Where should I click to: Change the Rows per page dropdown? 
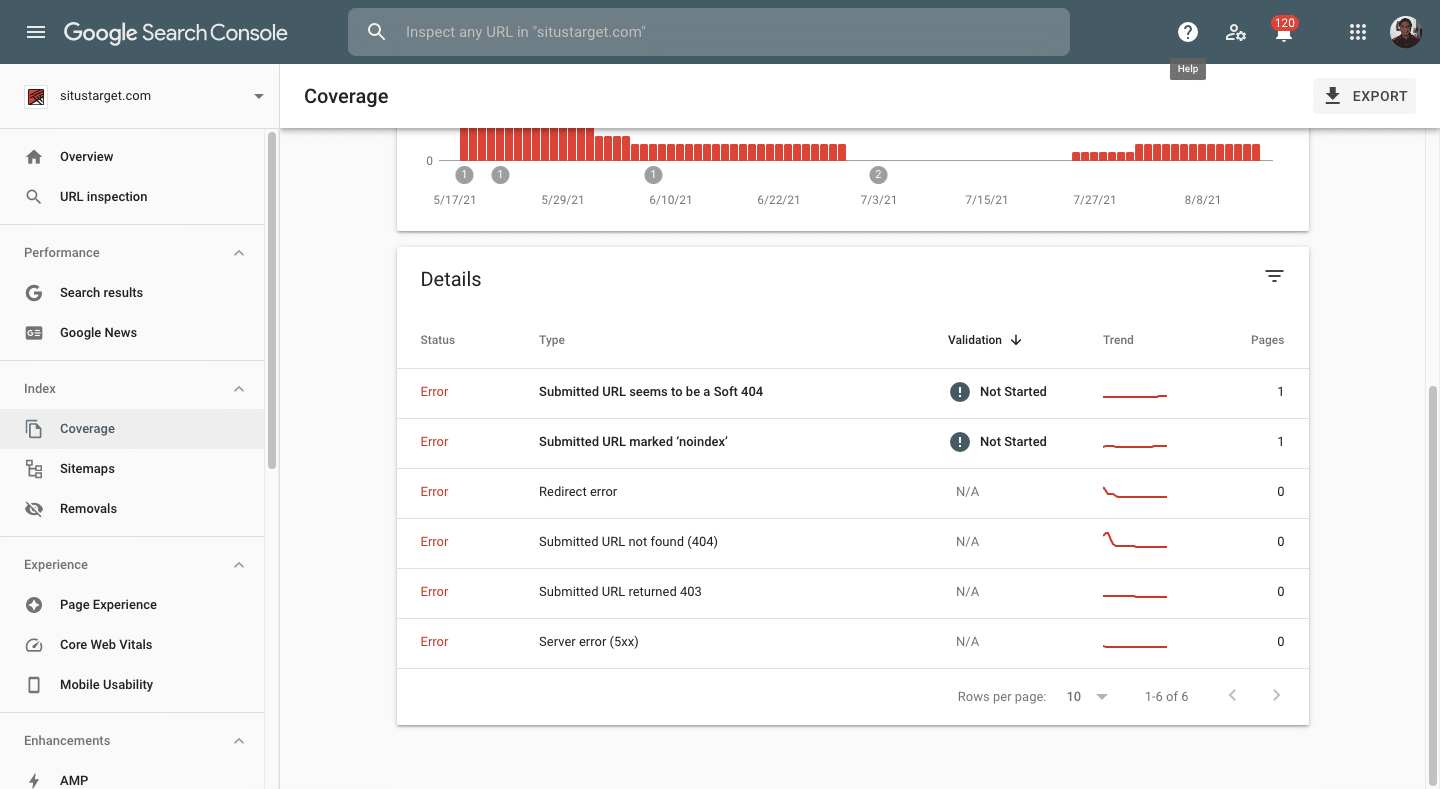coord(1087,697)
